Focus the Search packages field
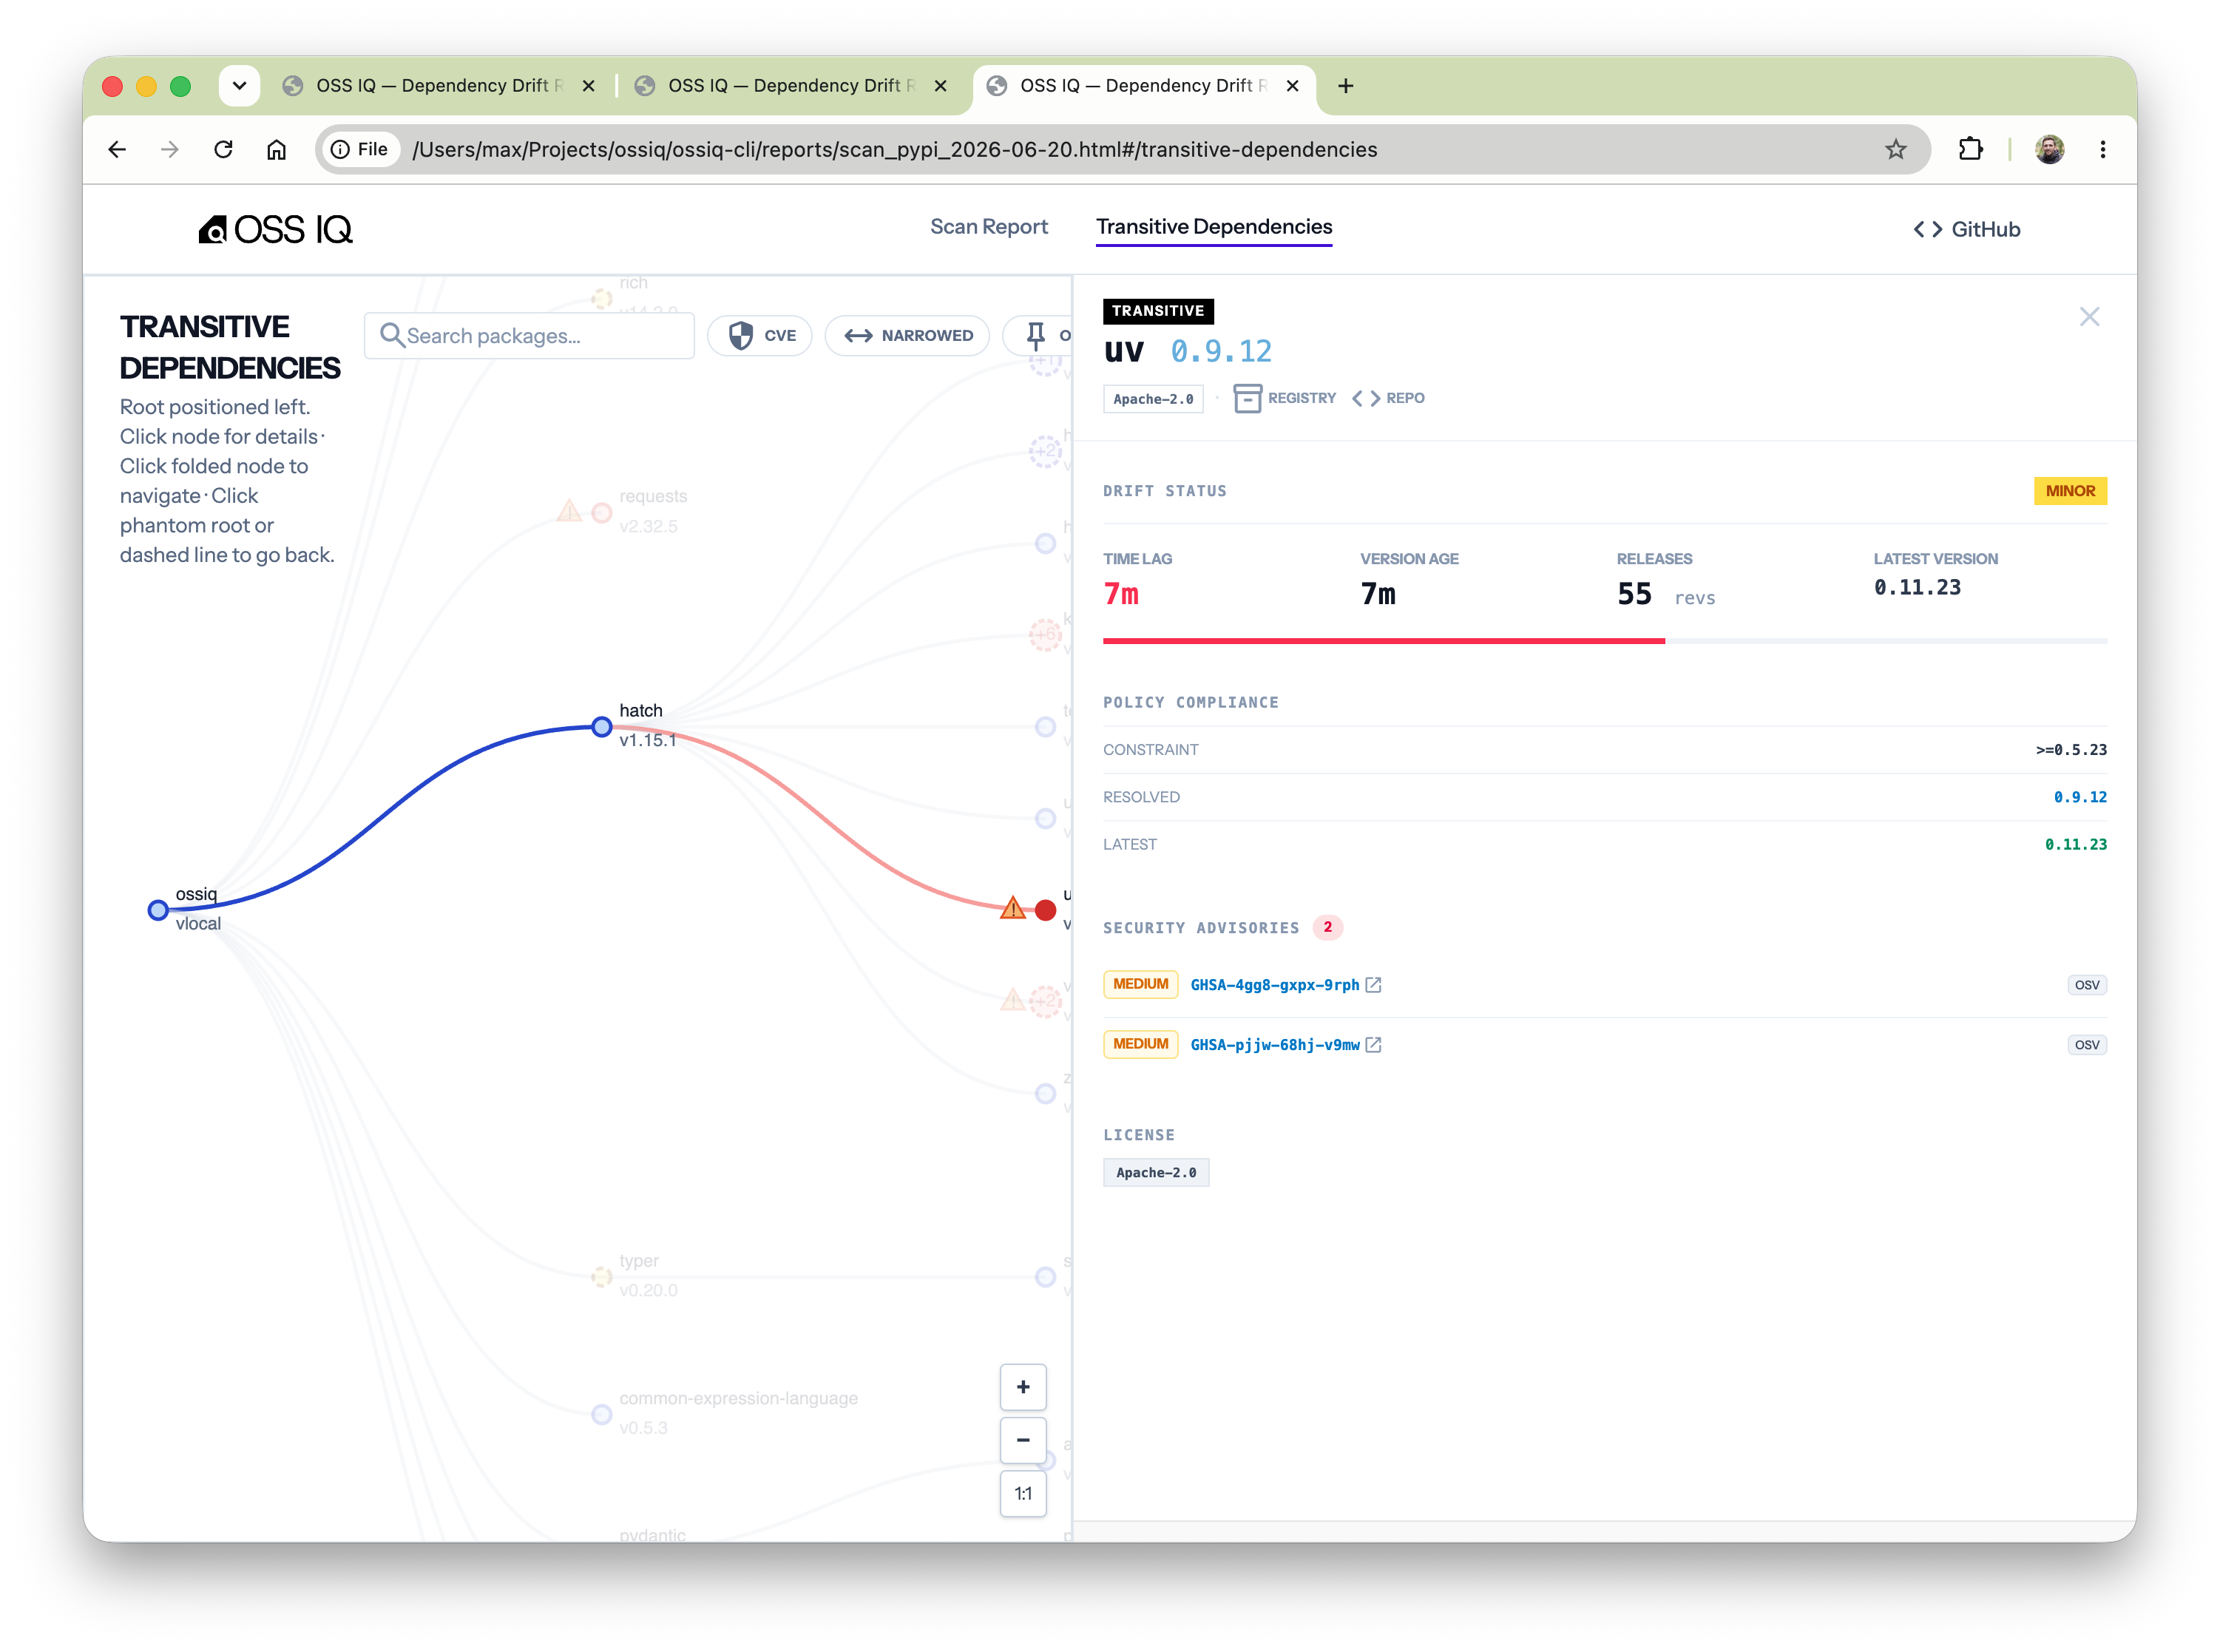This screenshot has width=2220, height=1652. (x=529, y=335)
